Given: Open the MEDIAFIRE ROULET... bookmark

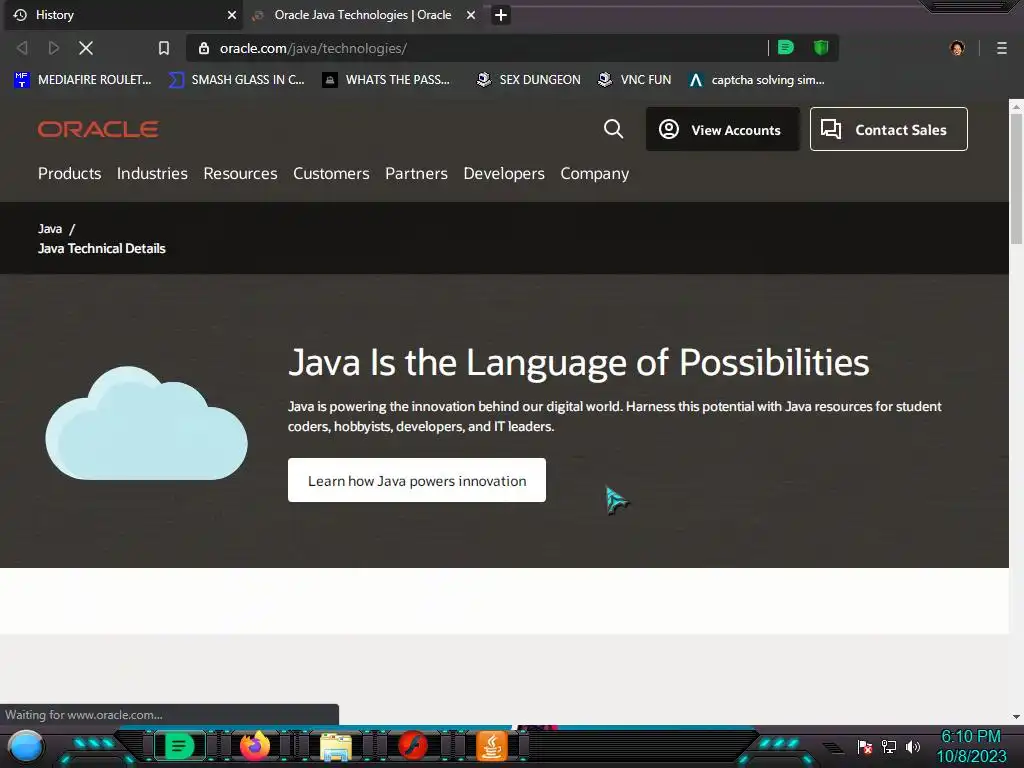Looking at the screenshot, I should point(82,80).
